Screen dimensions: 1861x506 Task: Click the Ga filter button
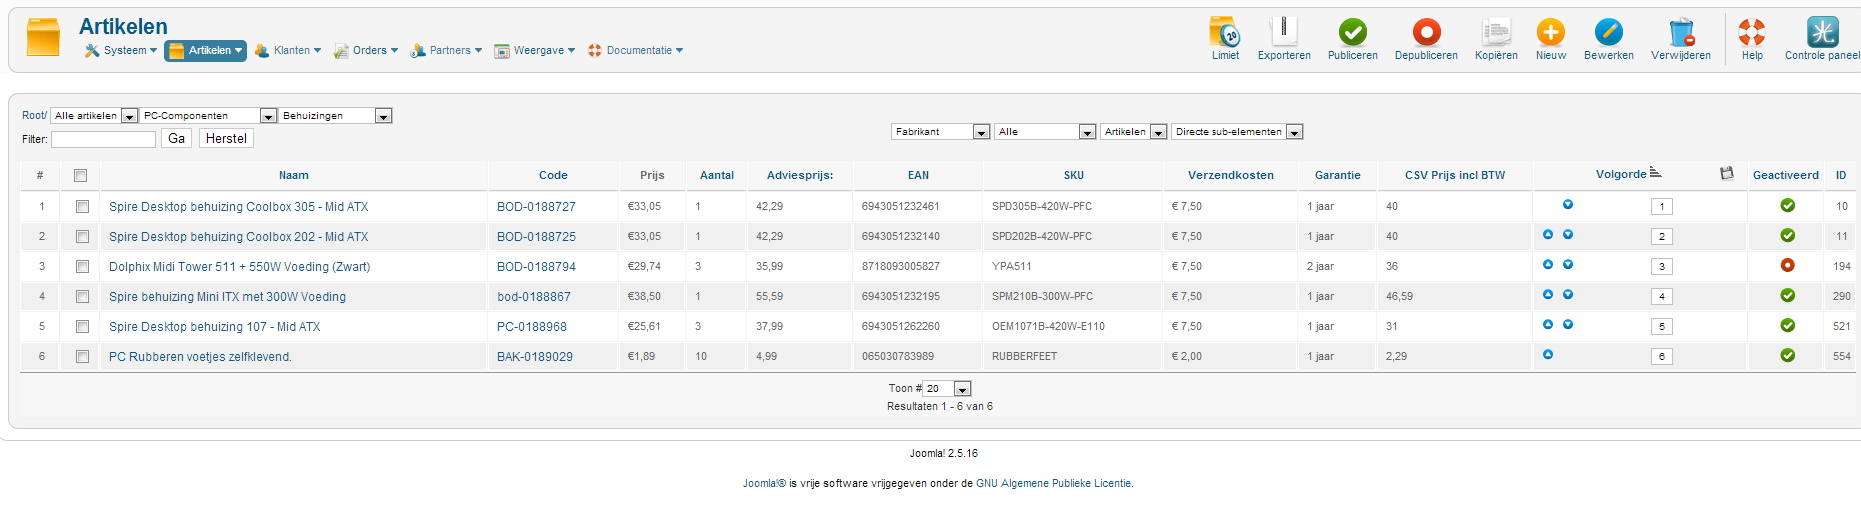[x=176, y=139]
